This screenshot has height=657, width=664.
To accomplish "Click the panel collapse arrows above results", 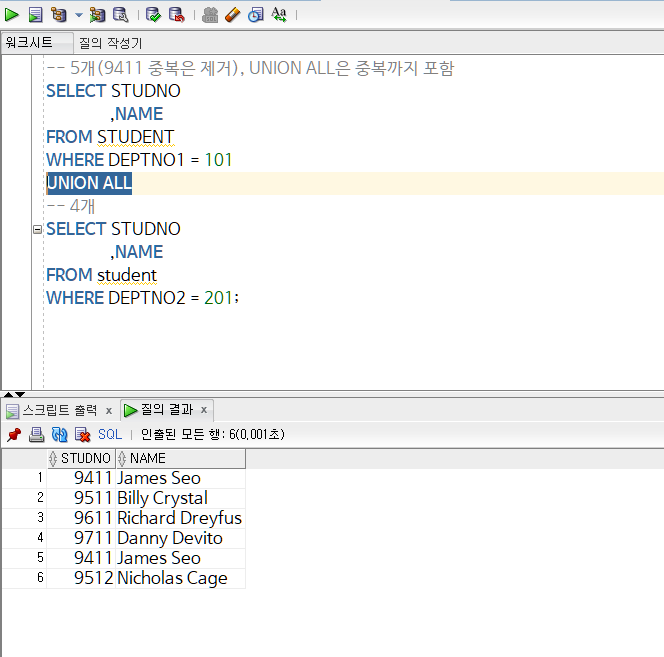I will click(x=14, y=394).
